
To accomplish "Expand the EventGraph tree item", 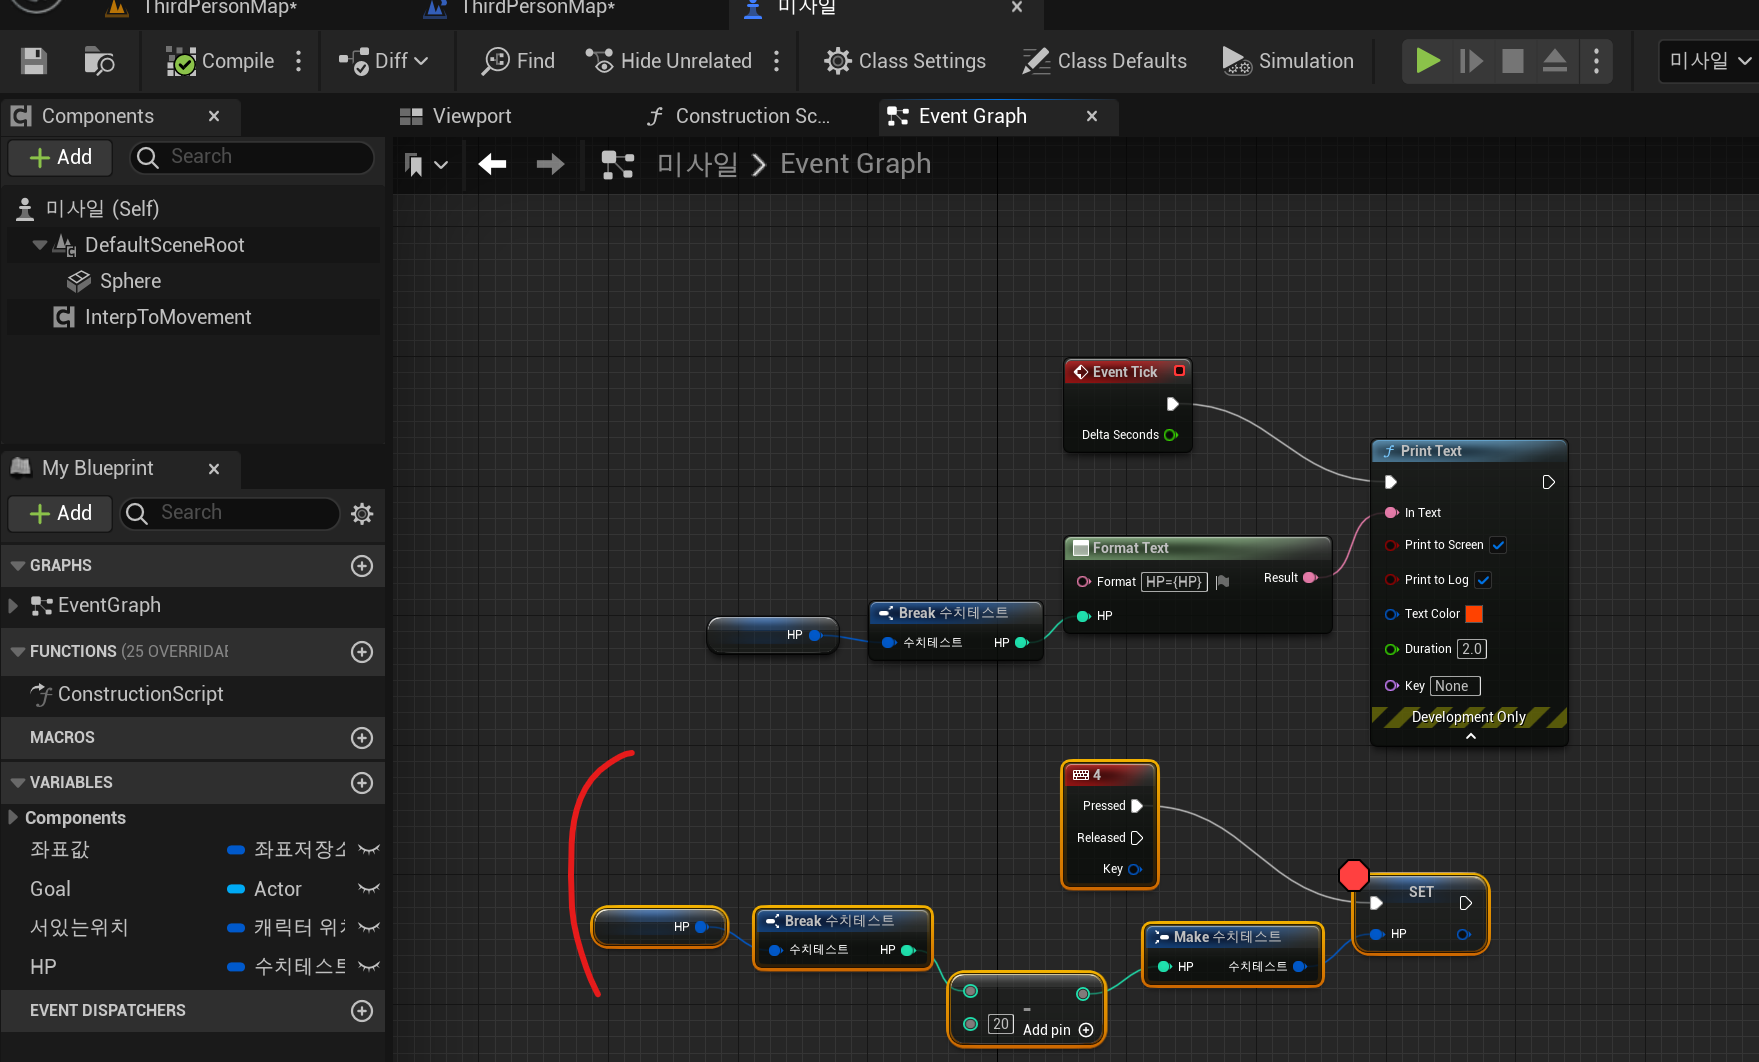I will 13,605.
